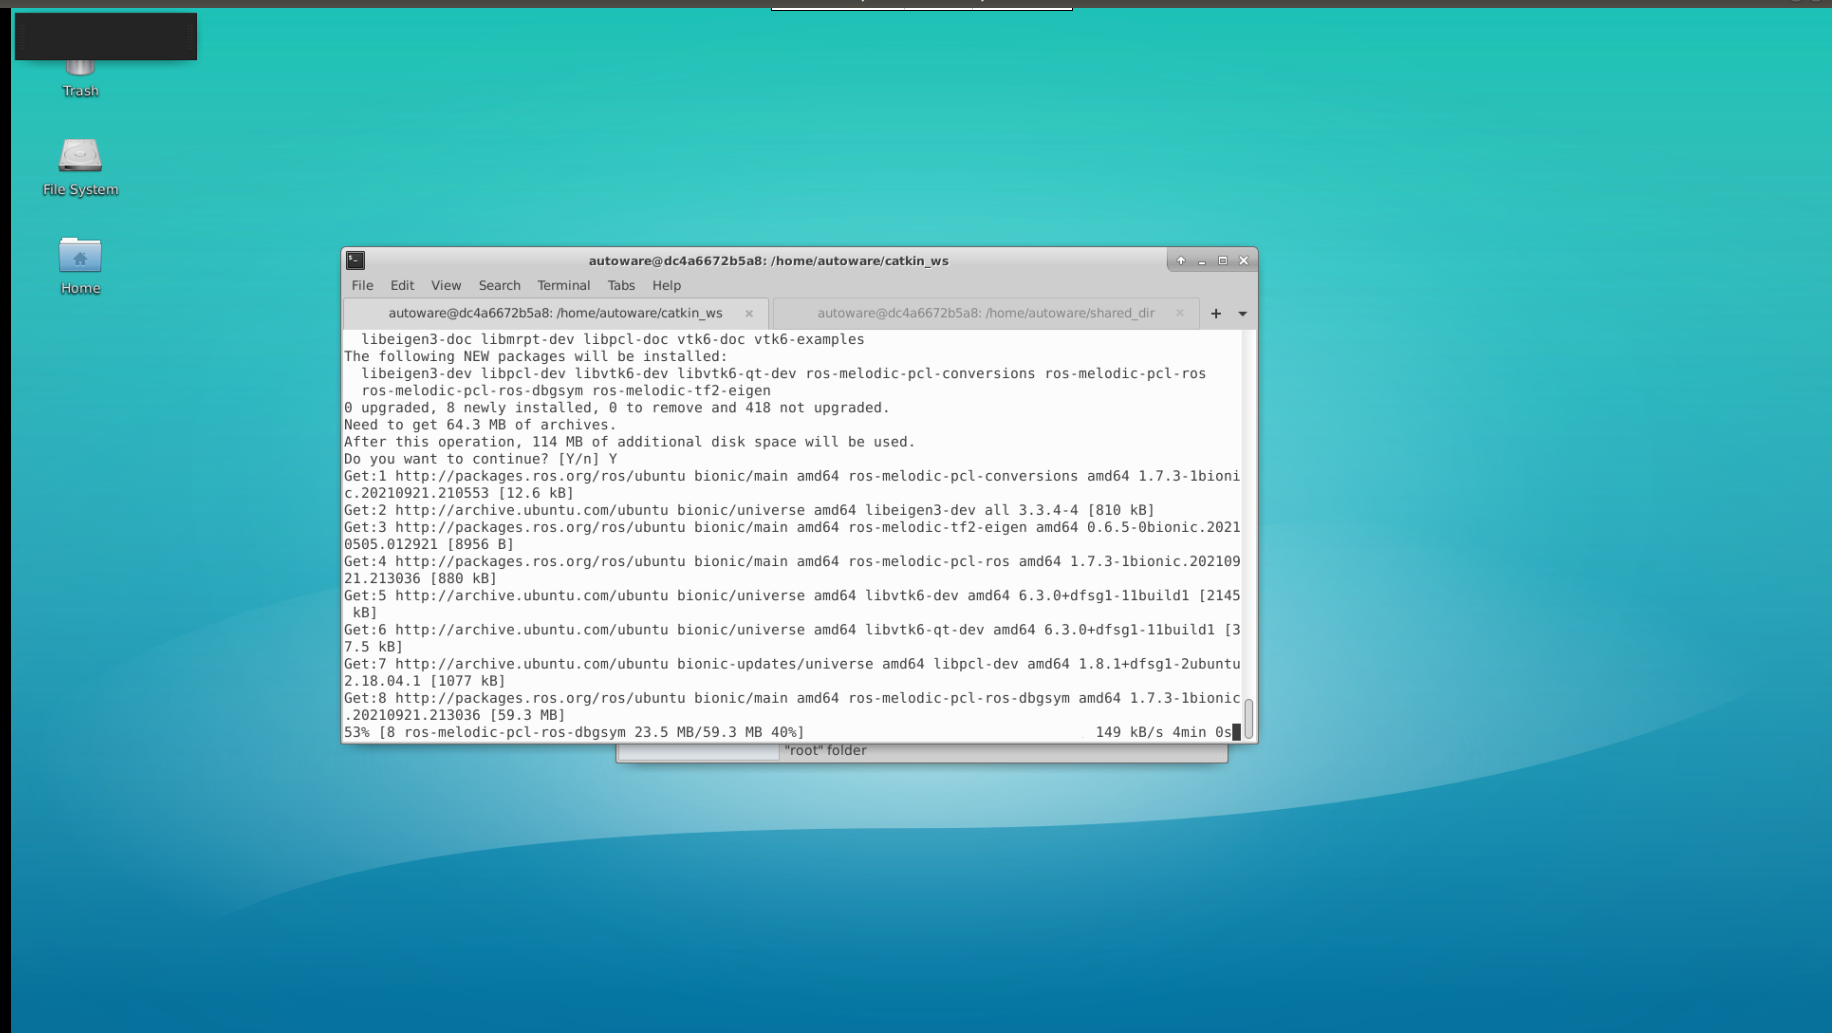Screen dimensions: 1832x1033
Task: Click the Get:1 ros-melodic-pcl-conversions line
Action: (x=792, y=484)
